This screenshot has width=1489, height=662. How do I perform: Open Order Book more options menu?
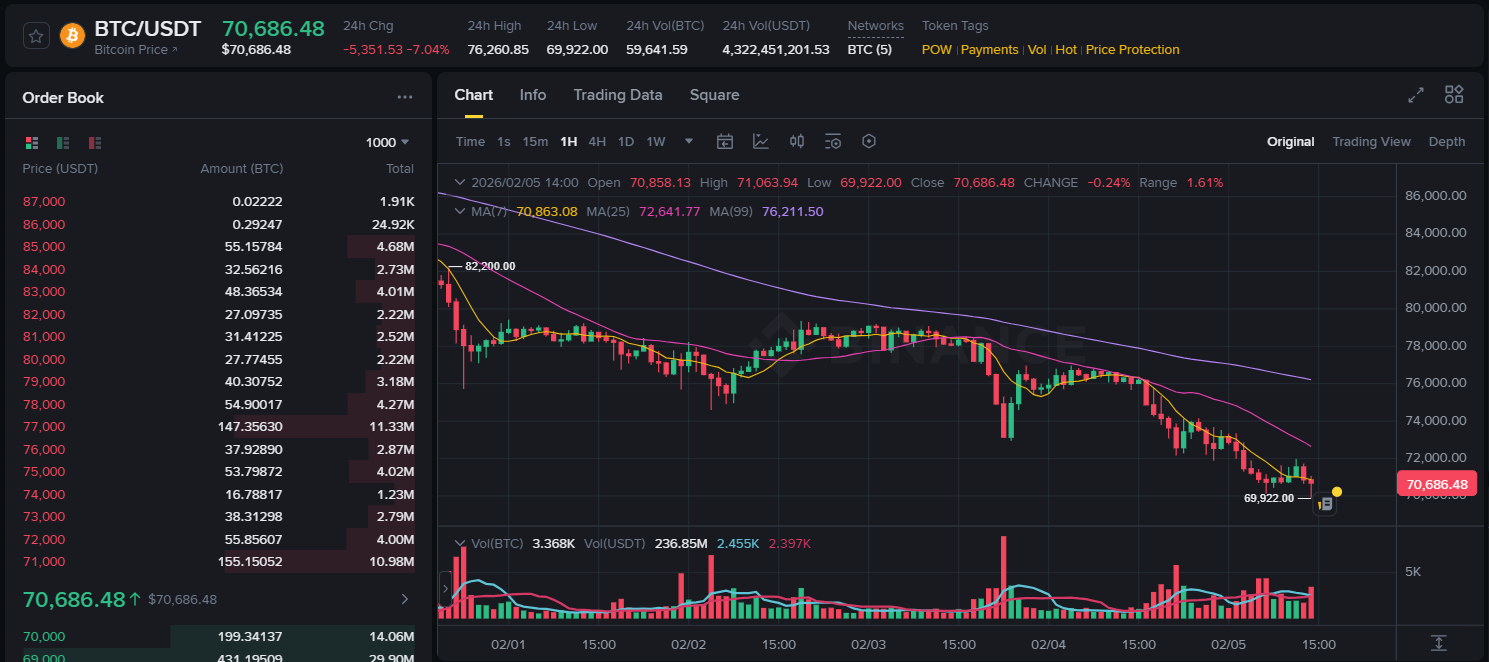(x=405, y=96)
